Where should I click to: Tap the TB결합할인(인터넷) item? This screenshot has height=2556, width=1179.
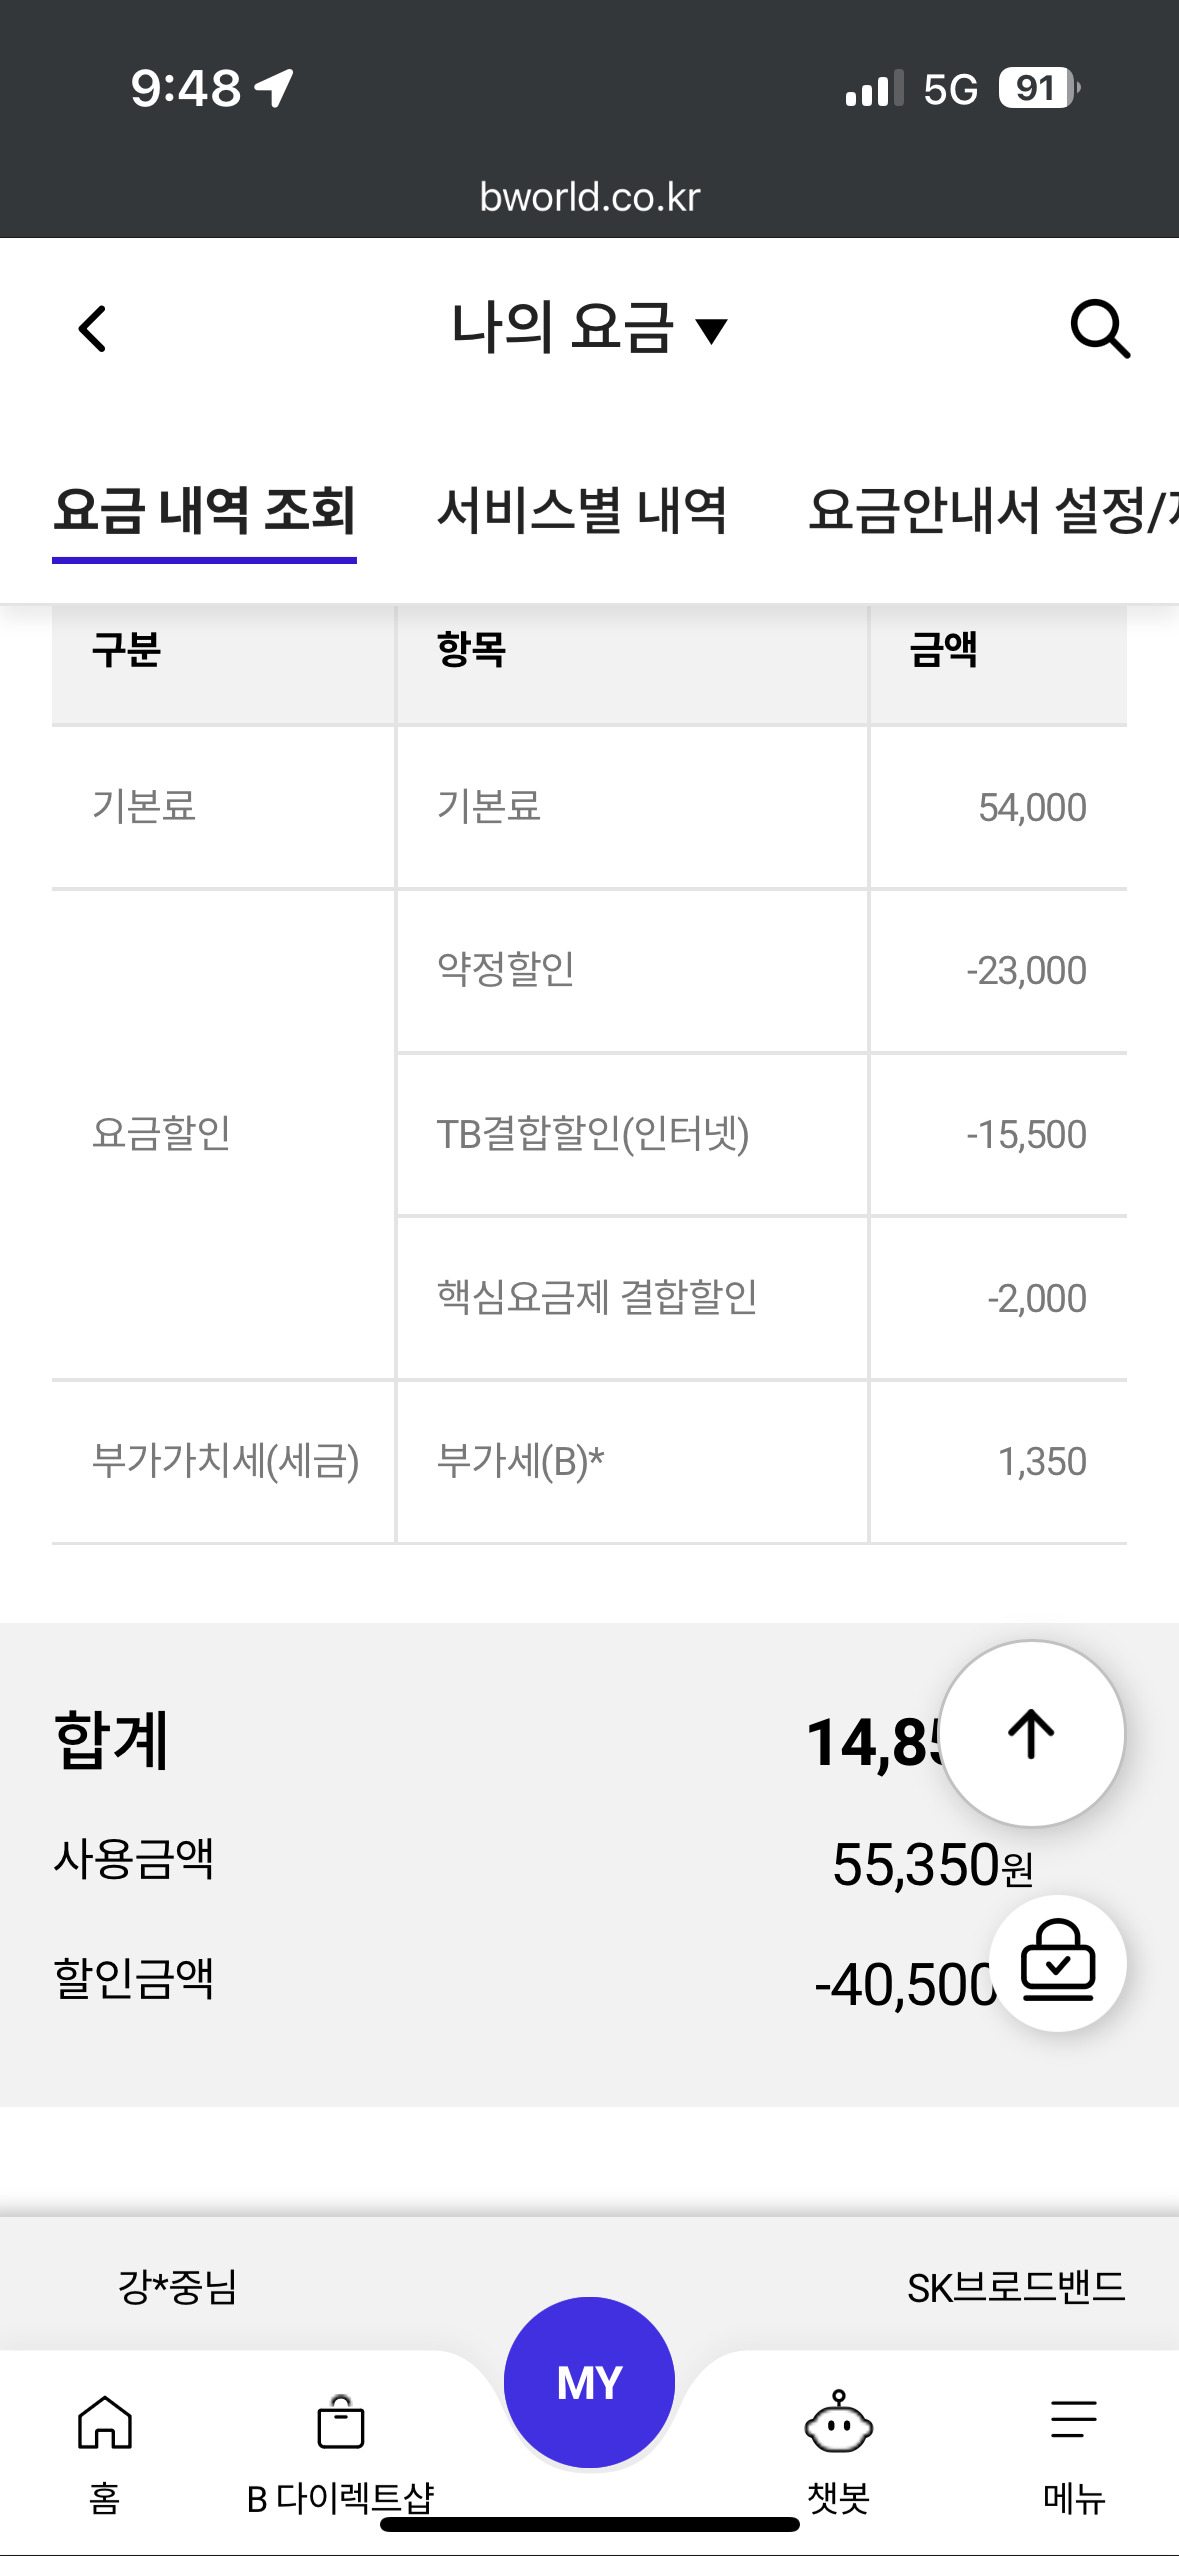coord(593,1134)
